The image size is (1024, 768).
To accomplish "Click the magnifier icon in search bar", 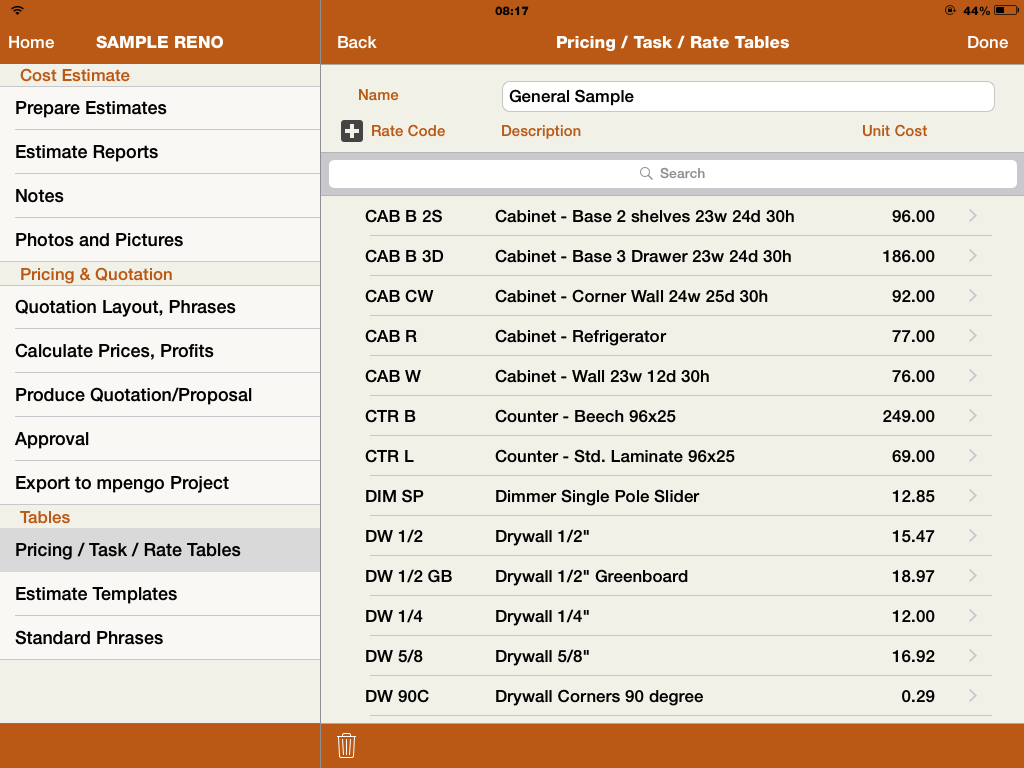I will coord(647,174).
